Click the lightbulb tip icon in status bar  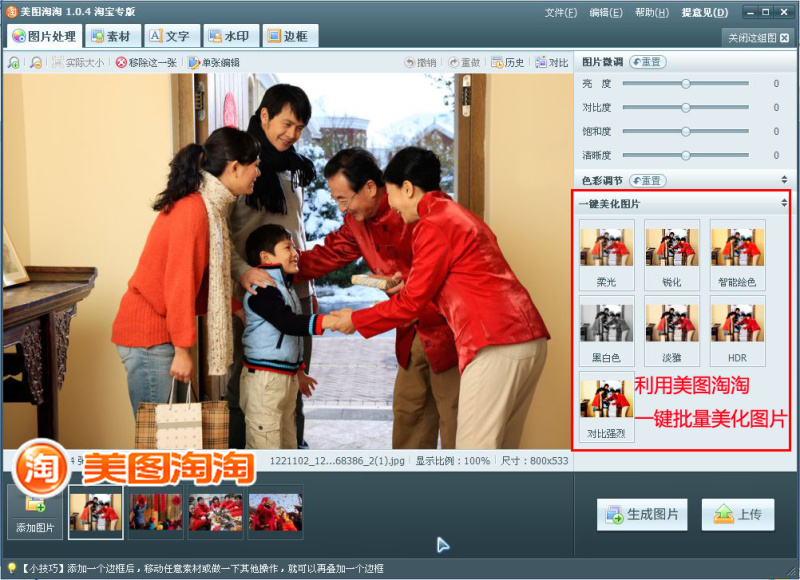click(x=11, y=569)
